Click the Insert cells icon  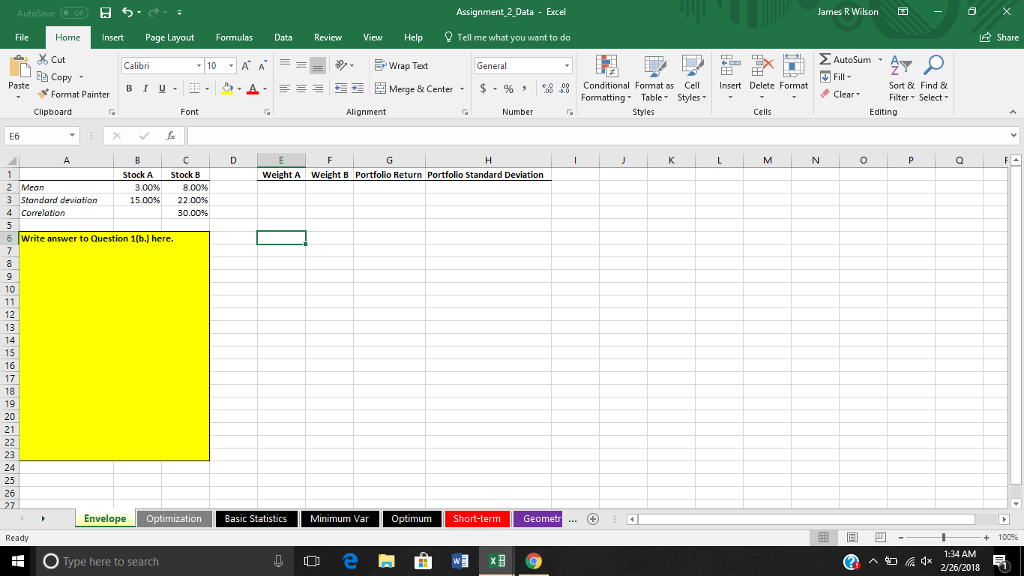(x=730, y=65)
